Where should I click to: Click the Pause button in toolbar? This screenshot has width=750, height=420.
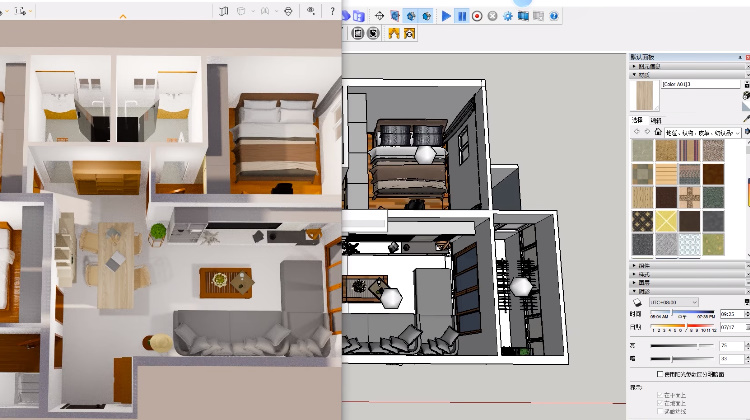tap(462, 16)
